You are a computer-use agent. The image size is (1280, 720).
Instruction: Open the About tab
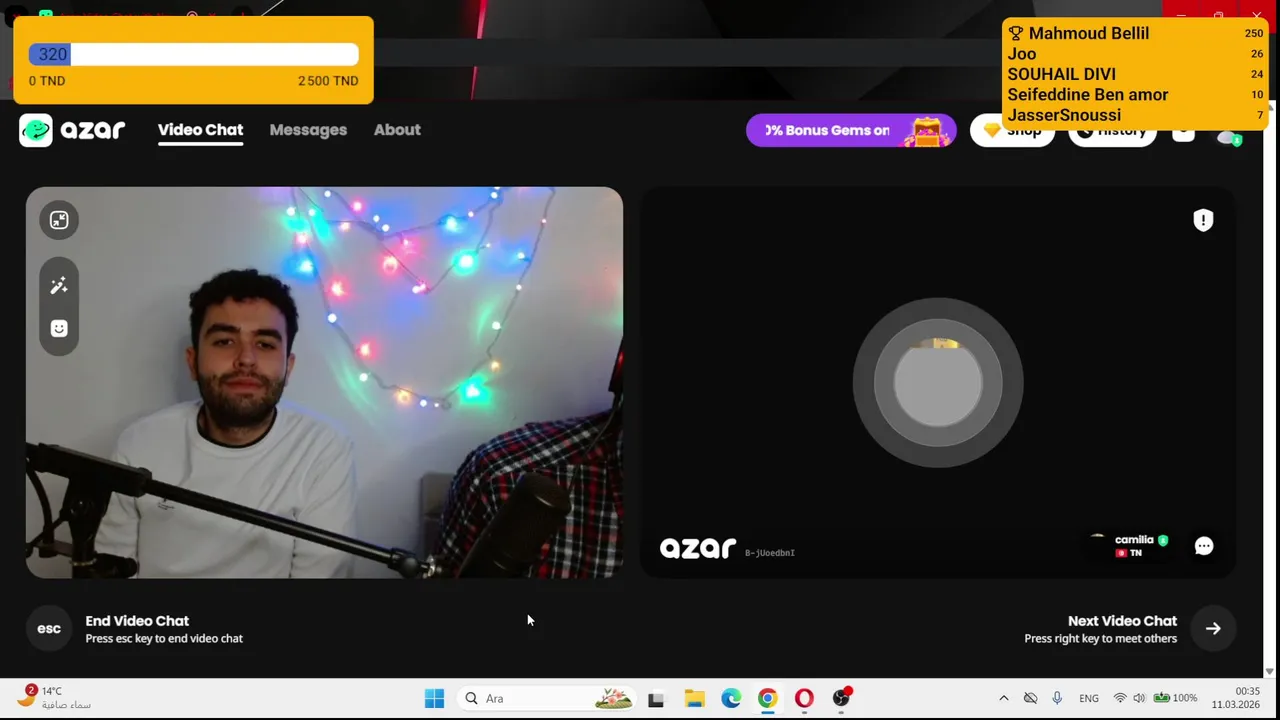397,130
